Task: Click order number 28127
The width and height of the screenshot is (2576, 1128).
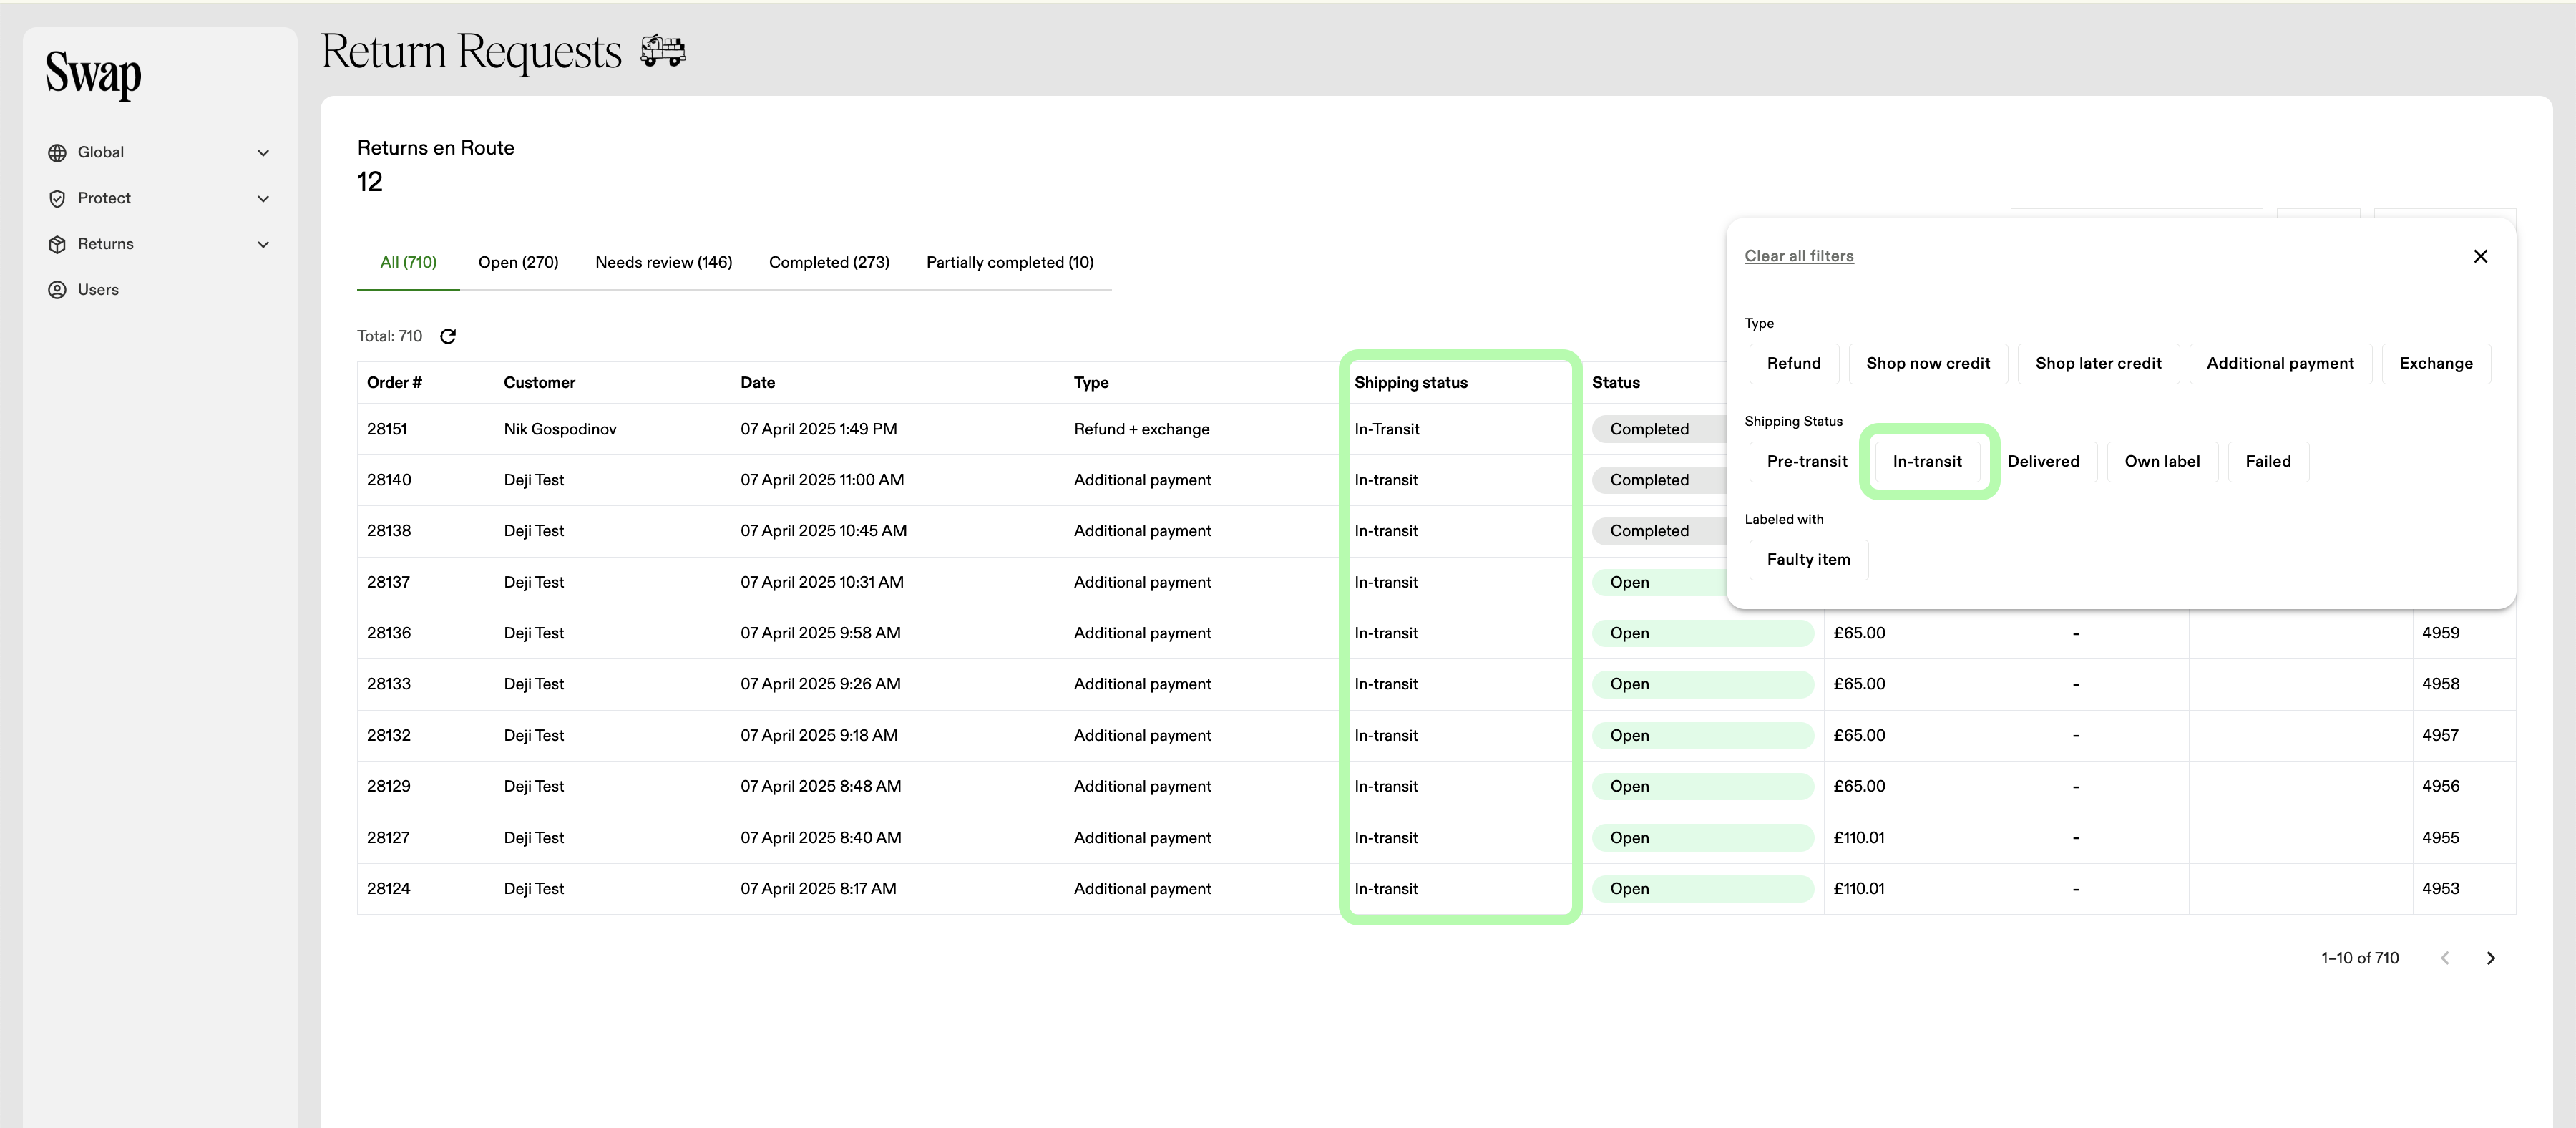Action: [388, 838]
